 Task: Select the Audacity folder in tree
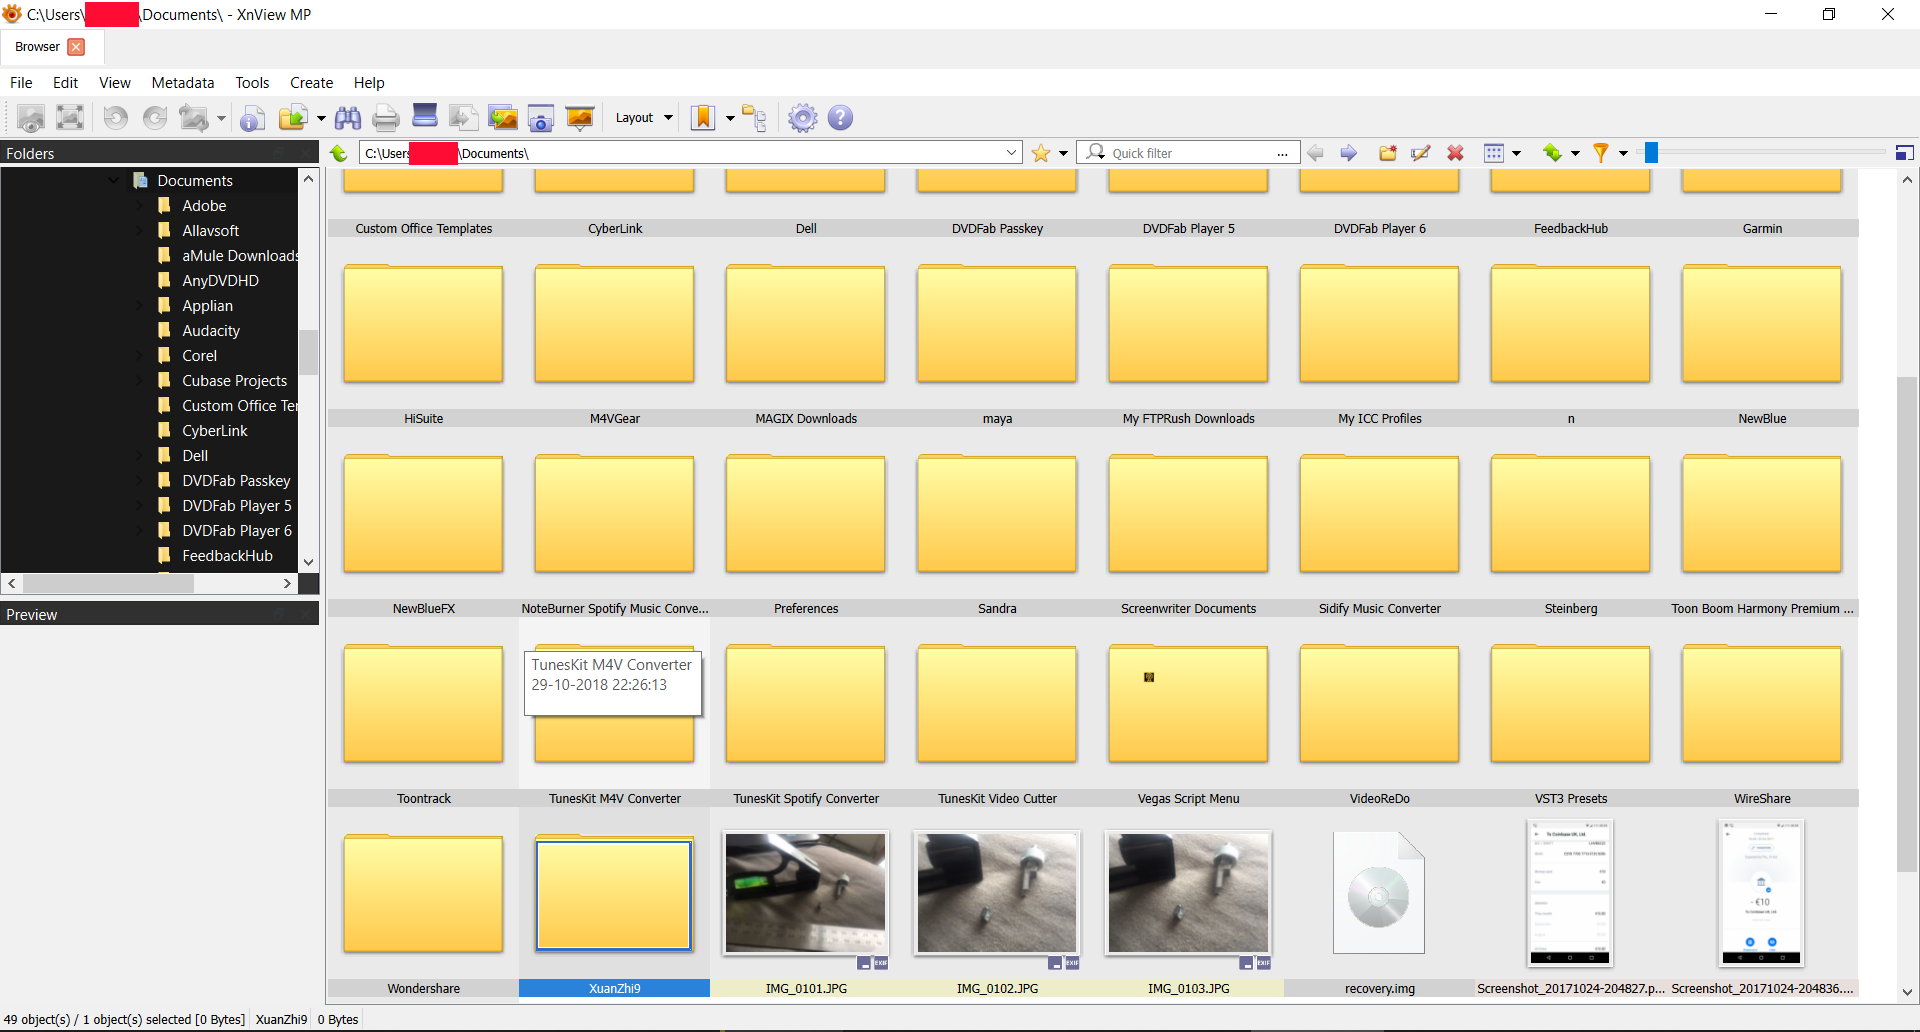coord(210,331)
